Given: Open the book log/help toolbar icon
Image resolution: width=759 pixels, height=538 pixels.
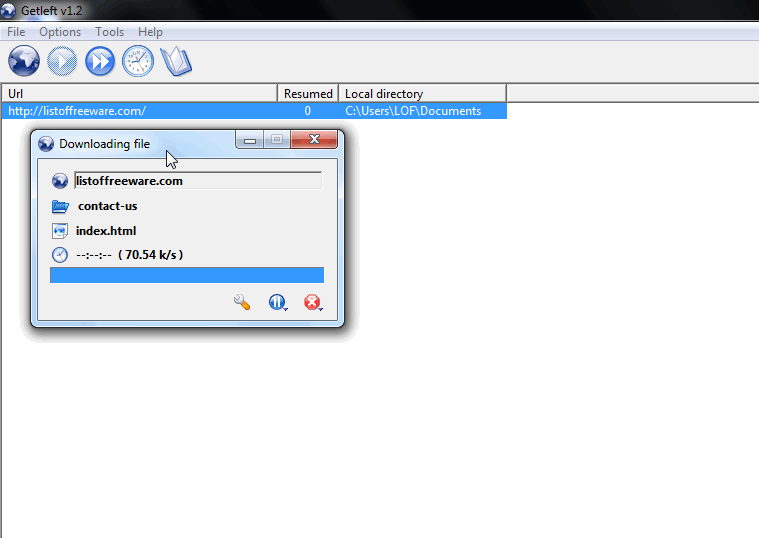Looking at the screenshot, I should click(176, 61).
